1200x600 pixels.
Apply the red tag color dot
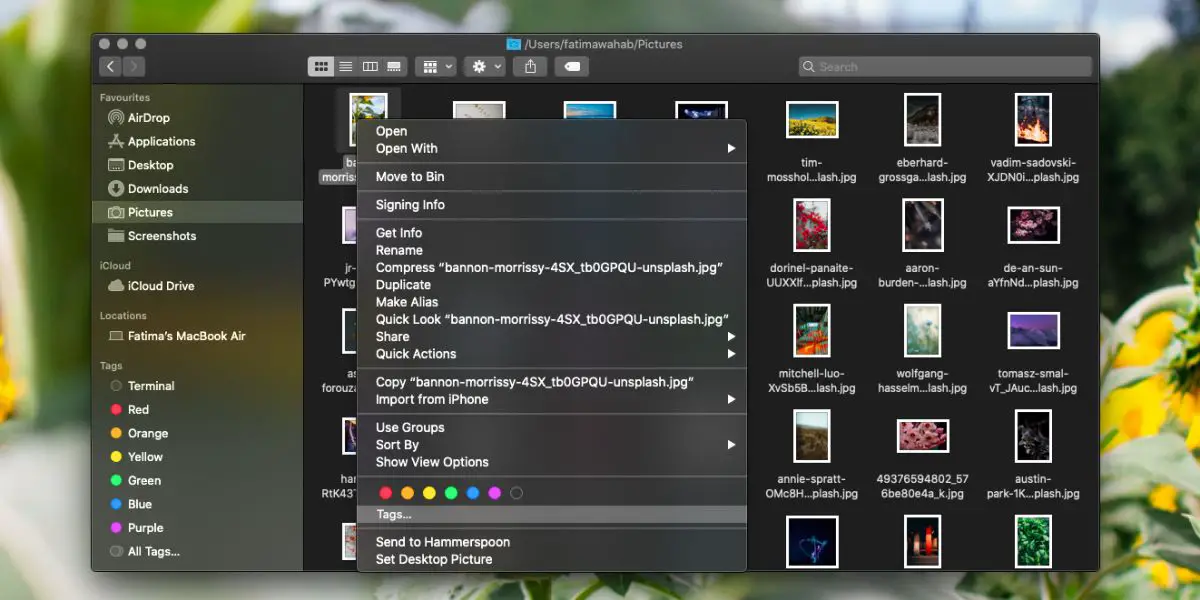(386, 493)
